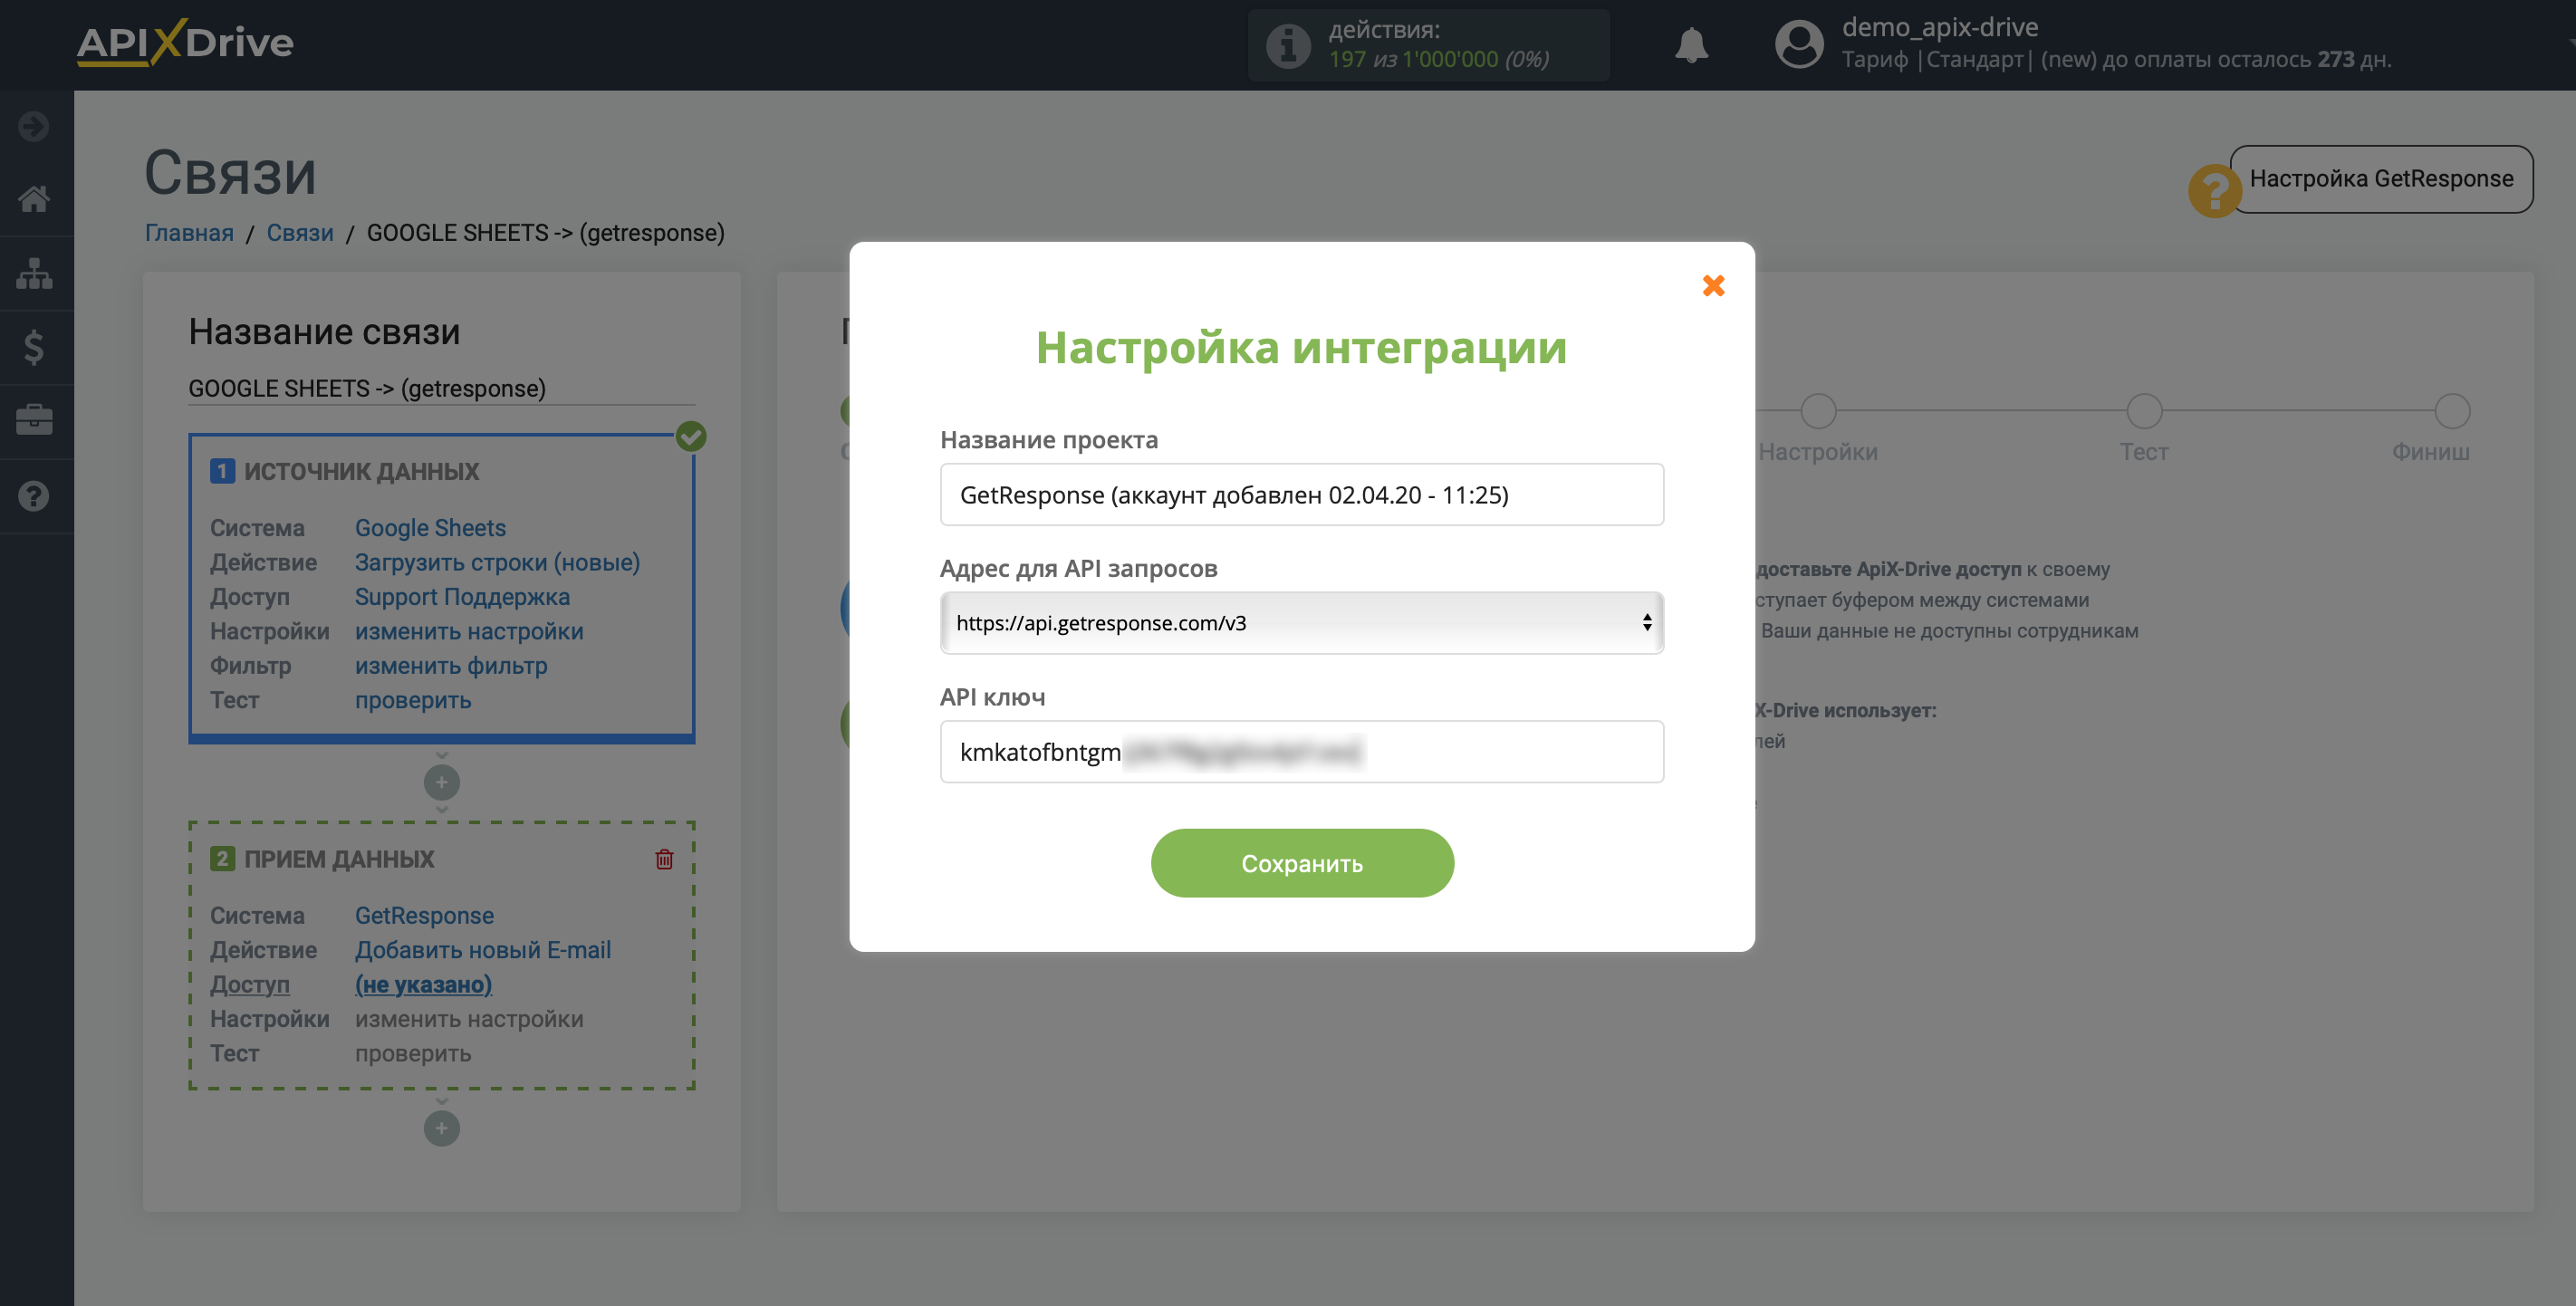Image resolution: width=2576 pixels, height=1306 pixels.
Task: Expand the sidebar arrow icon
Action: [x=34, y=126]
